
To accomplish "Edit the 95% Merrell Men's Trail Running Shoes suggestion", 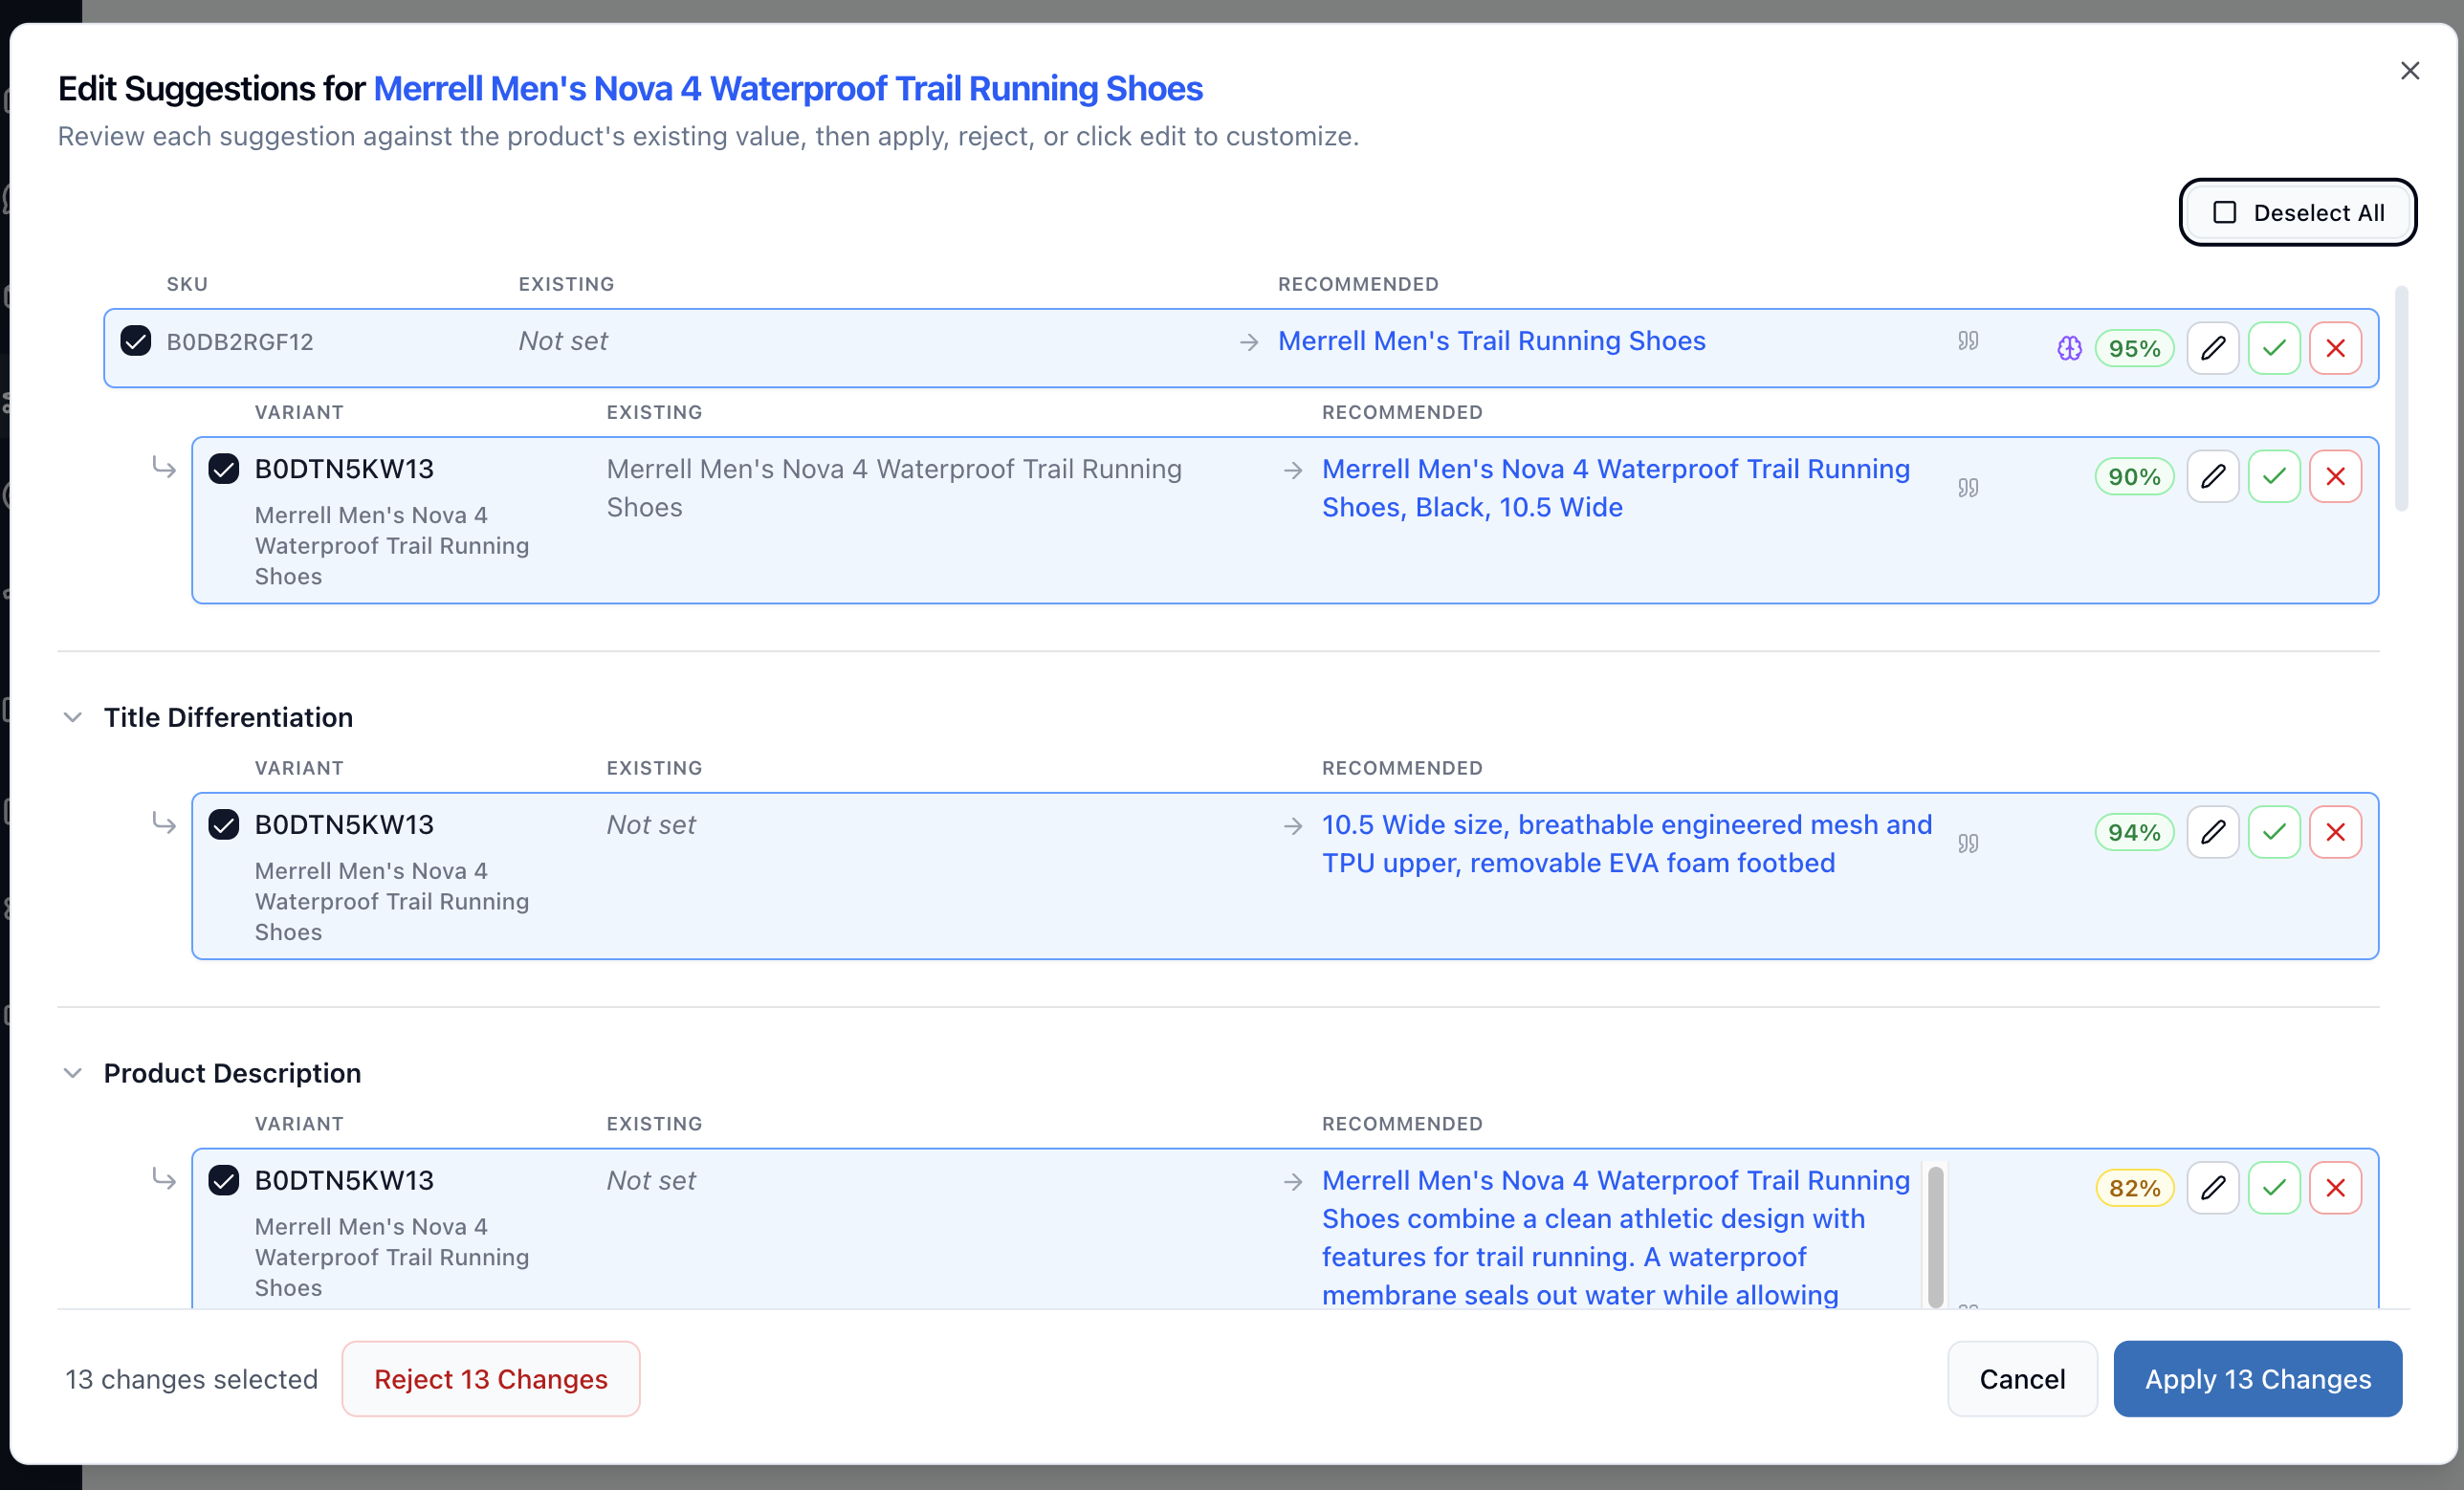I will click(2212, 348).
